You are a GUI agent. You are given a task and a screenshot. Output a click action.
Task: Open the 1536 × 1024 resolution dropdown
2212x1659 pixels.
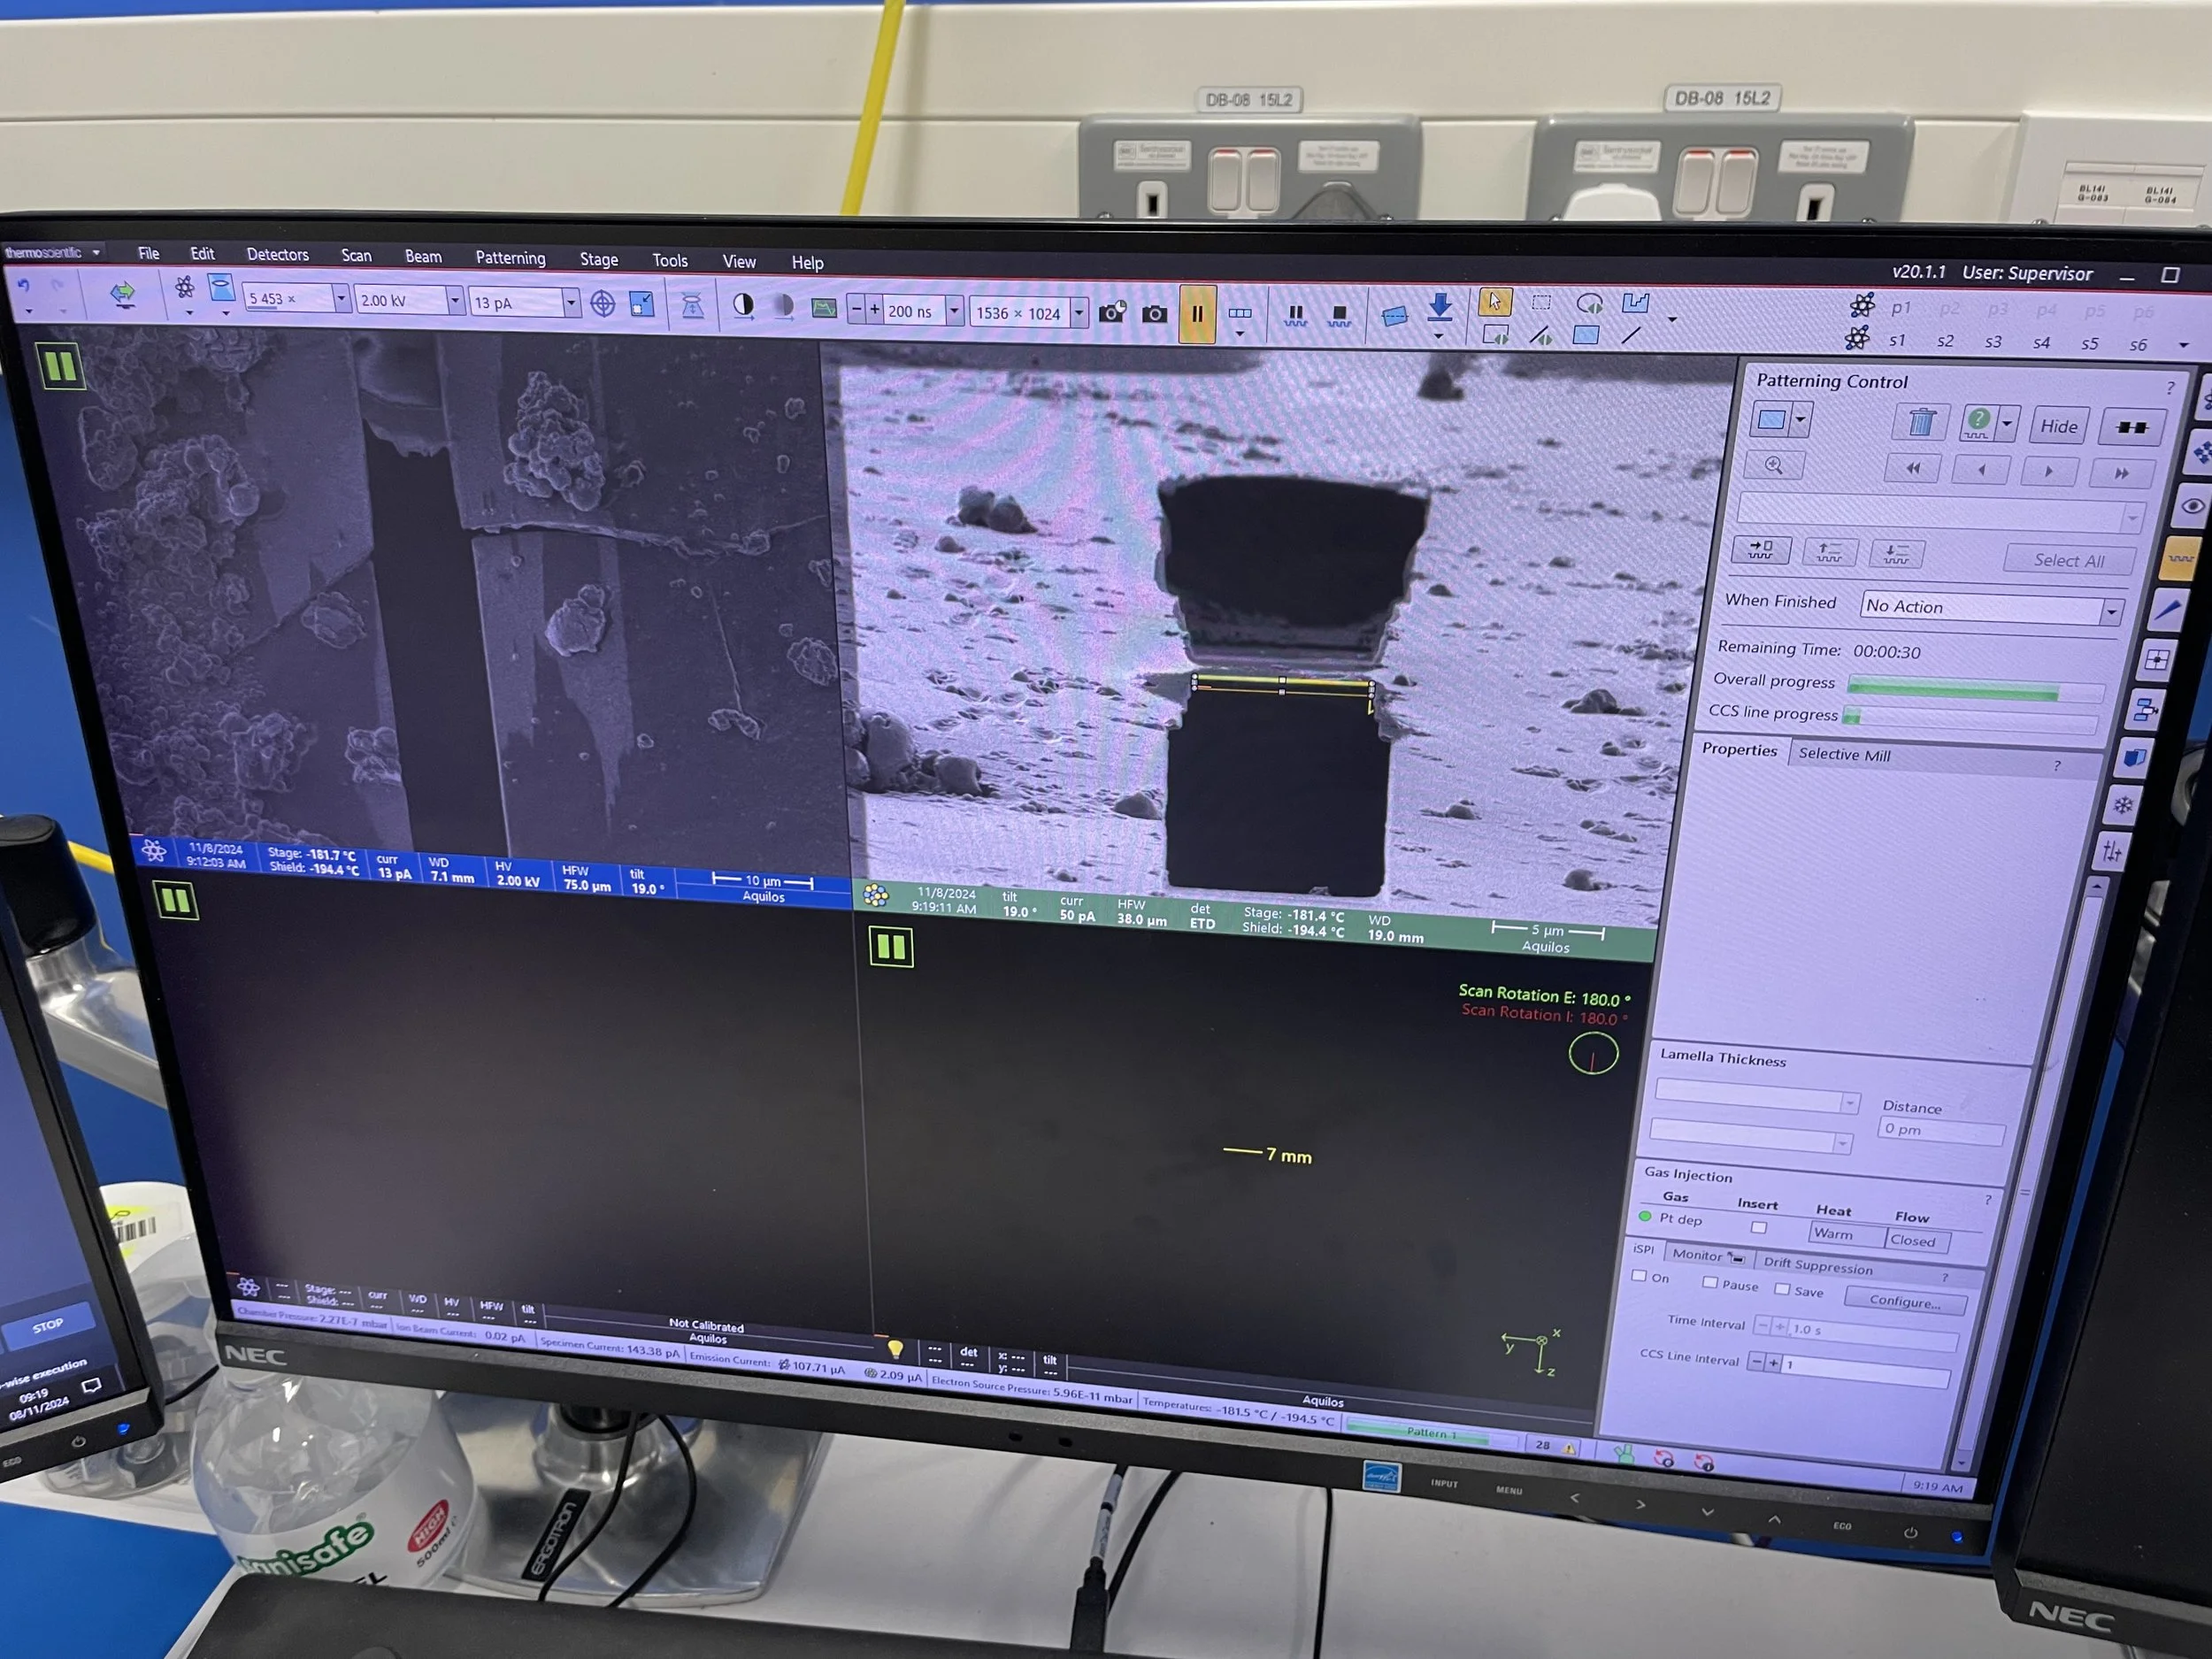tap(1079, 314)
